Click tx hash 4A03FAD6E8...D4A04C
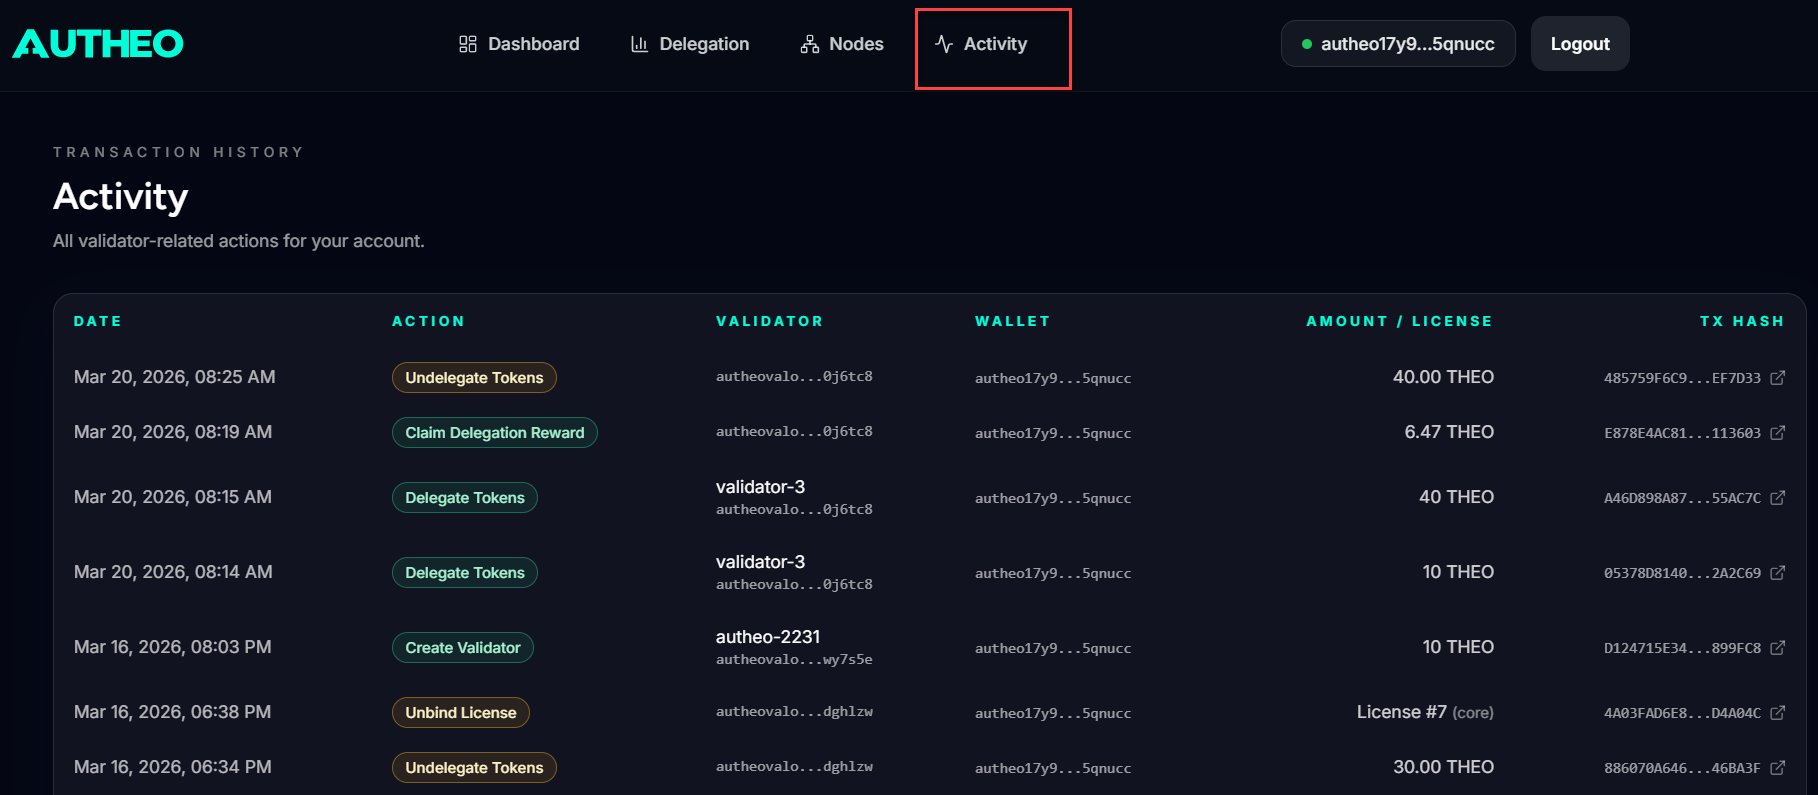Viewport: 1818px width, 795px height. click(1682, 713)
